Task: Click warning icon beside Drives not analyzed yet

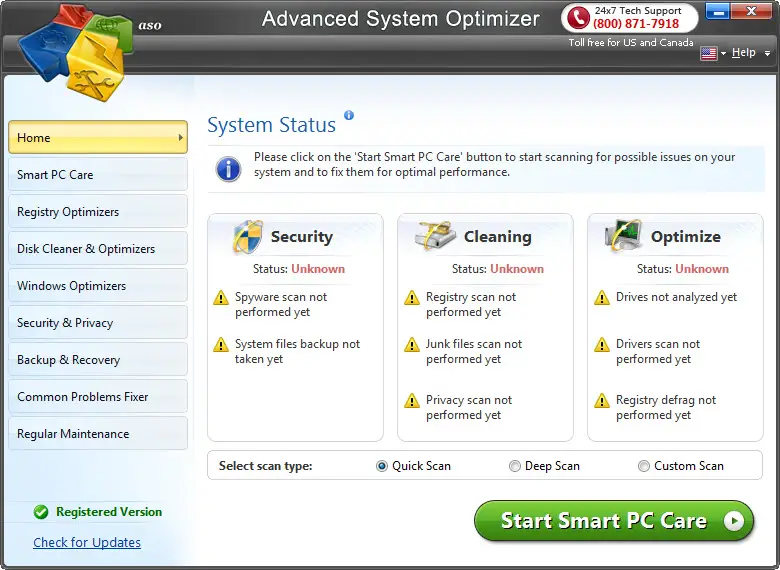Action: (602, 298)
